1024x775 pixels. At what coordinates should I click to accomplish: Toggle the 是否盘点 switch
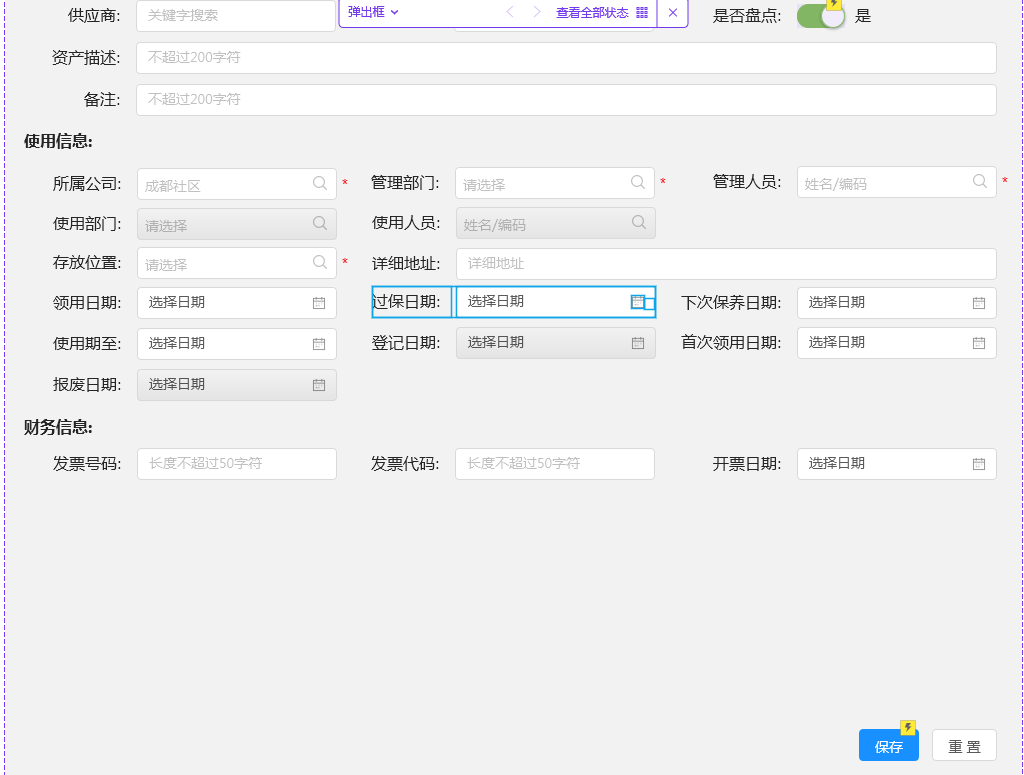click(820, 16)
